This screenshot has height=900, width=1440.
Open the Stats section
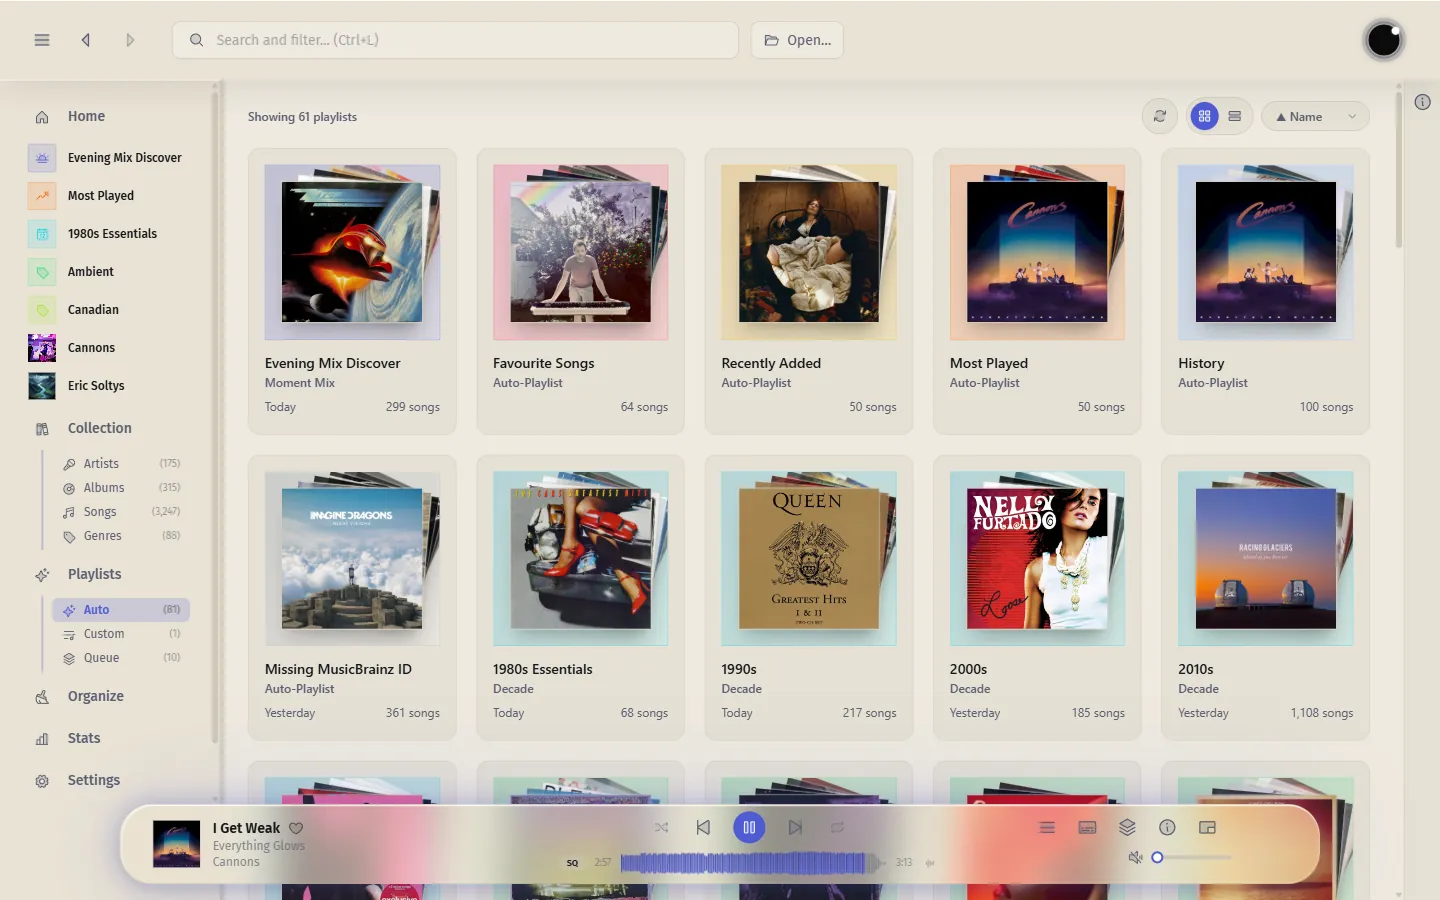click(x=84, y=738)
